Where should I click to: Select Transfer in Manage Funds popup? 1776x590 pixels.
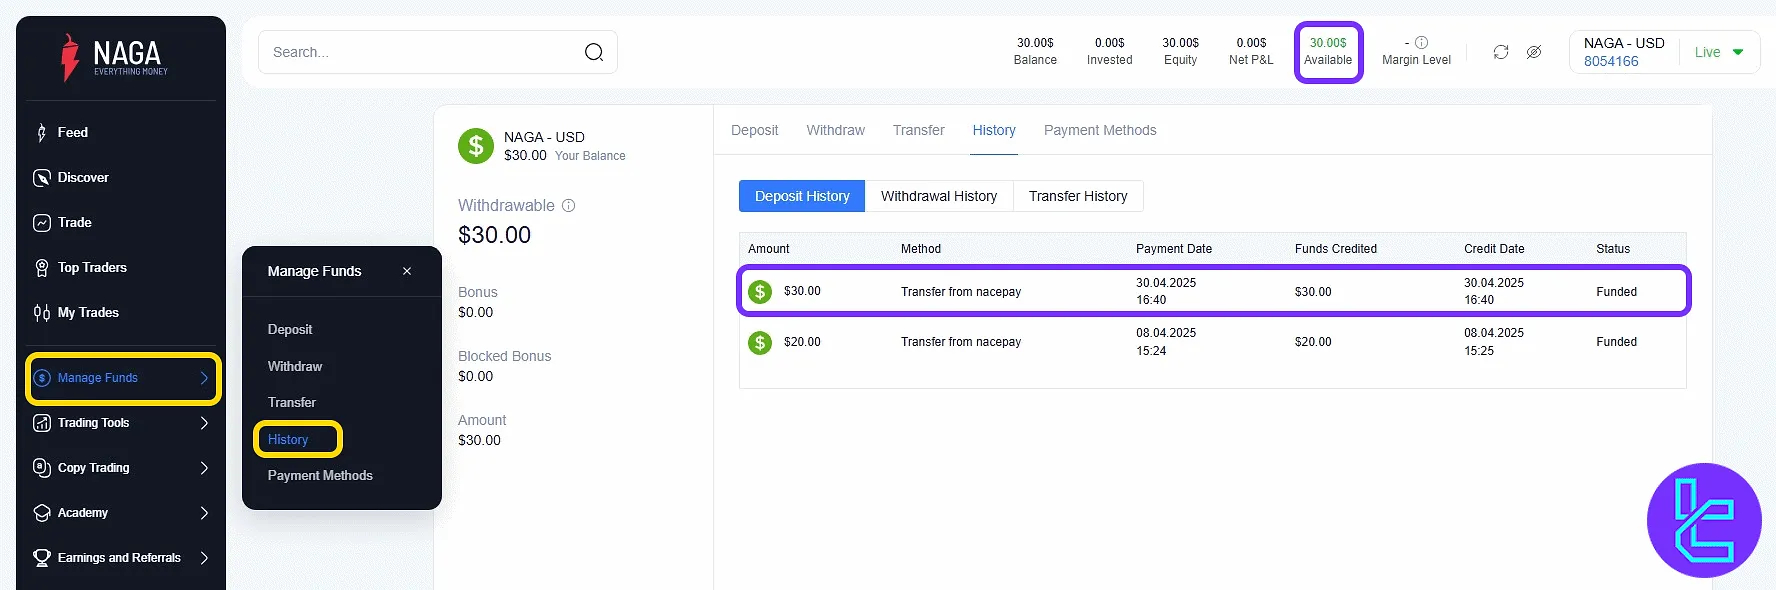(292, 403)
